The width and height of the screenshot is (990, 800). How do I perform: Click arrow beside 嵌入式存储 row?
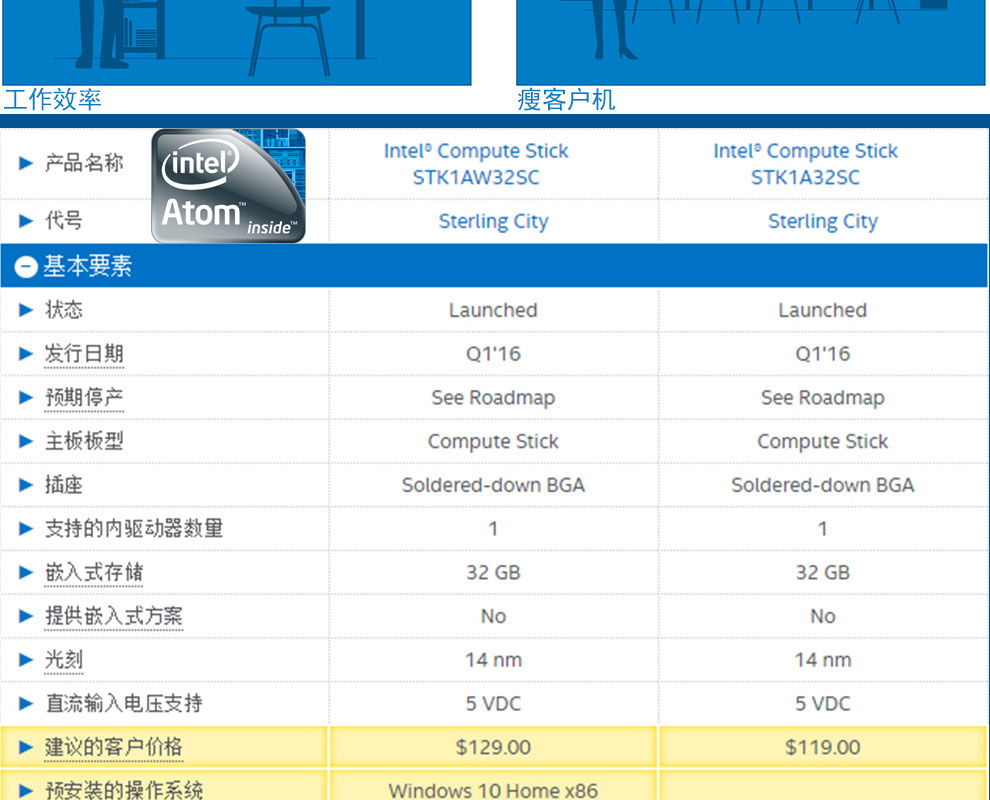pos(26,573)
